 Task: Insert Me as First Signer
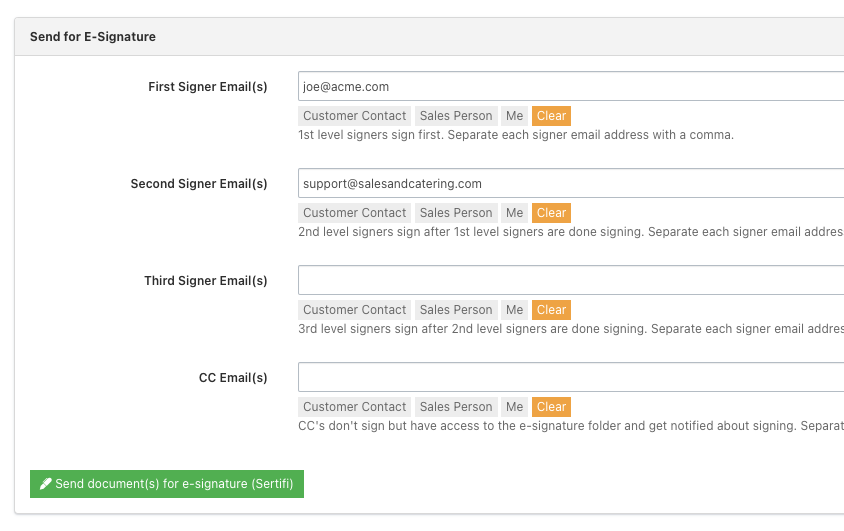[515, 116]
